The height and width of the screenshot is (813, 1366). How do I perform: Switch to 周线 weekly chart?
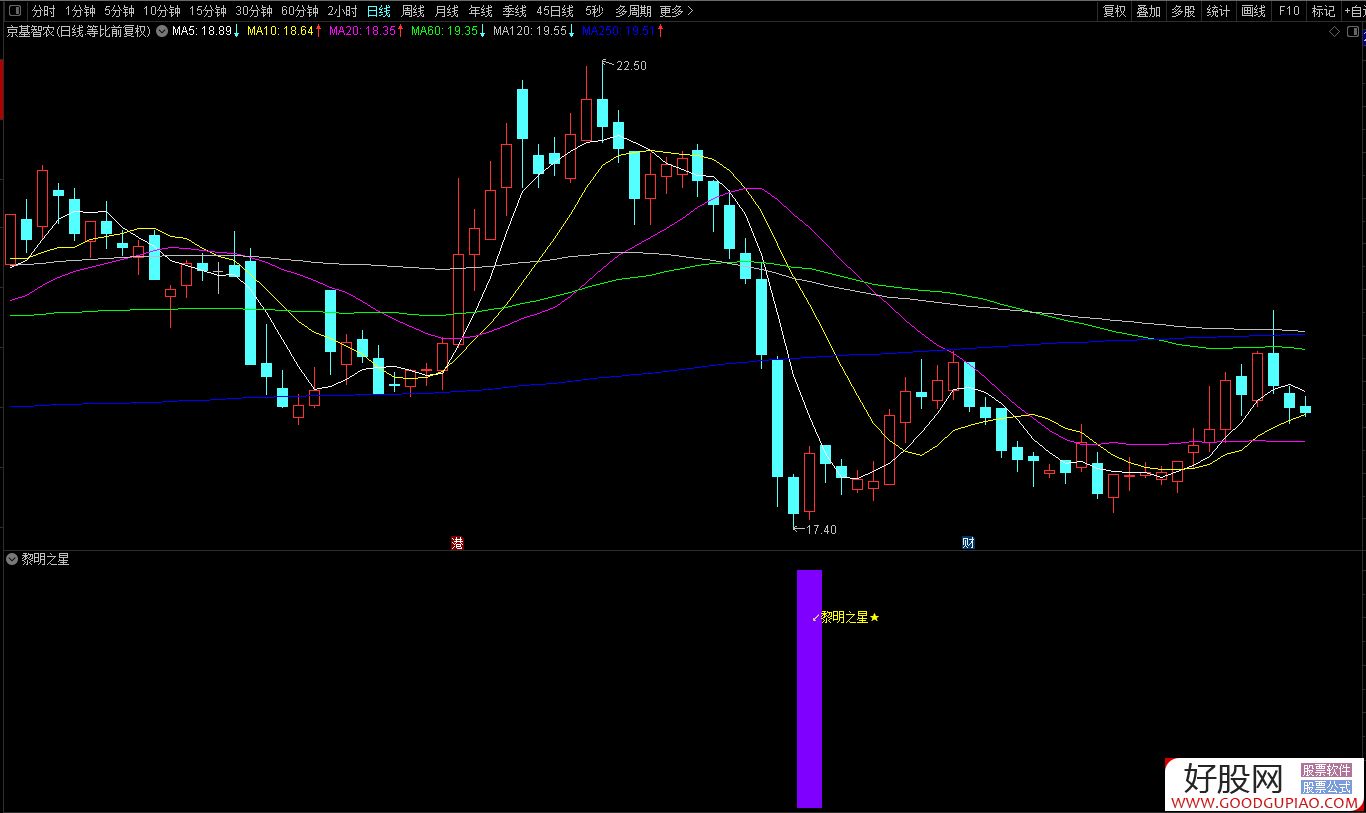[413, 11]
